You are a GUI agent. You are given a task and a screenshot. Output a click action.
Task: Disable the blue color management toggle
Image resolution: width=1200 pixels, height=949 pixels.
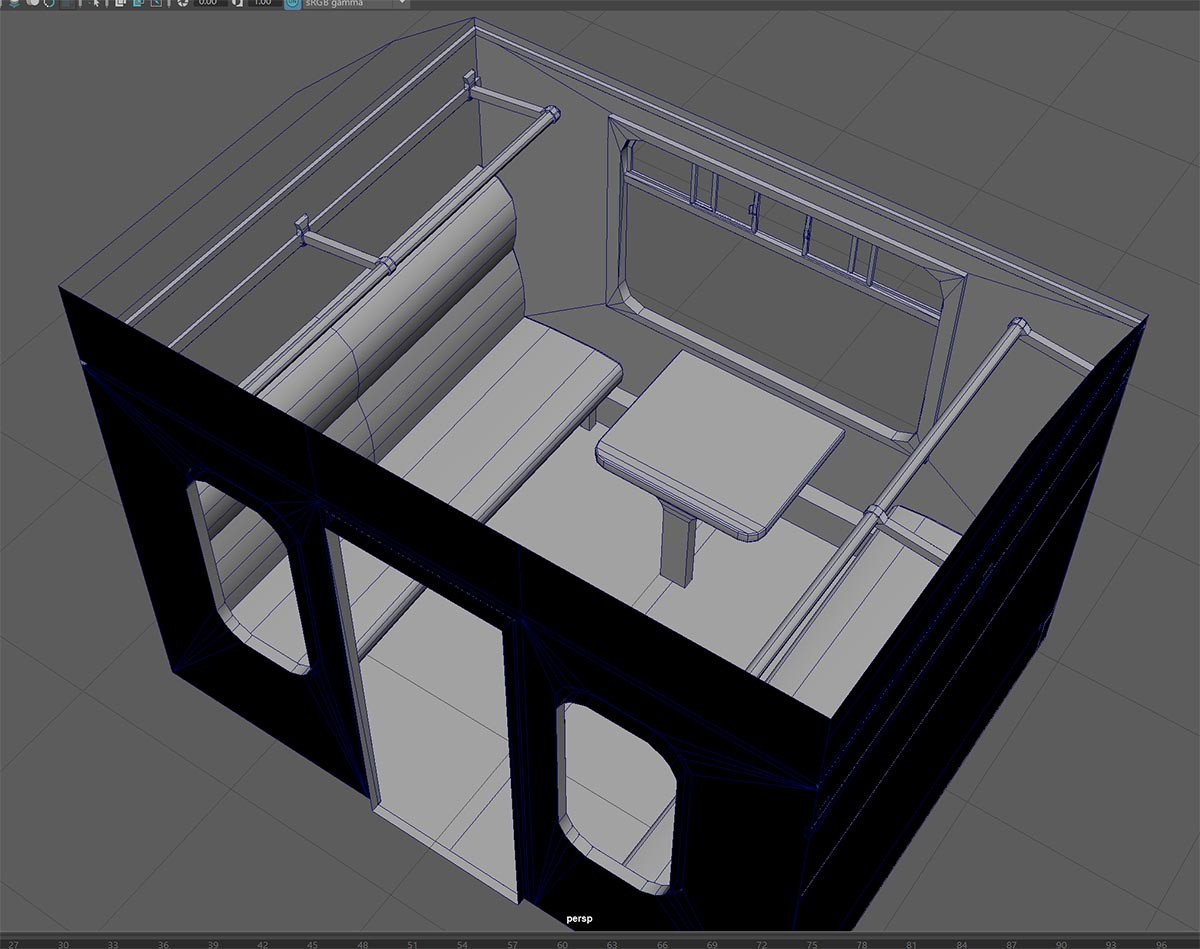tap(292, 5)
